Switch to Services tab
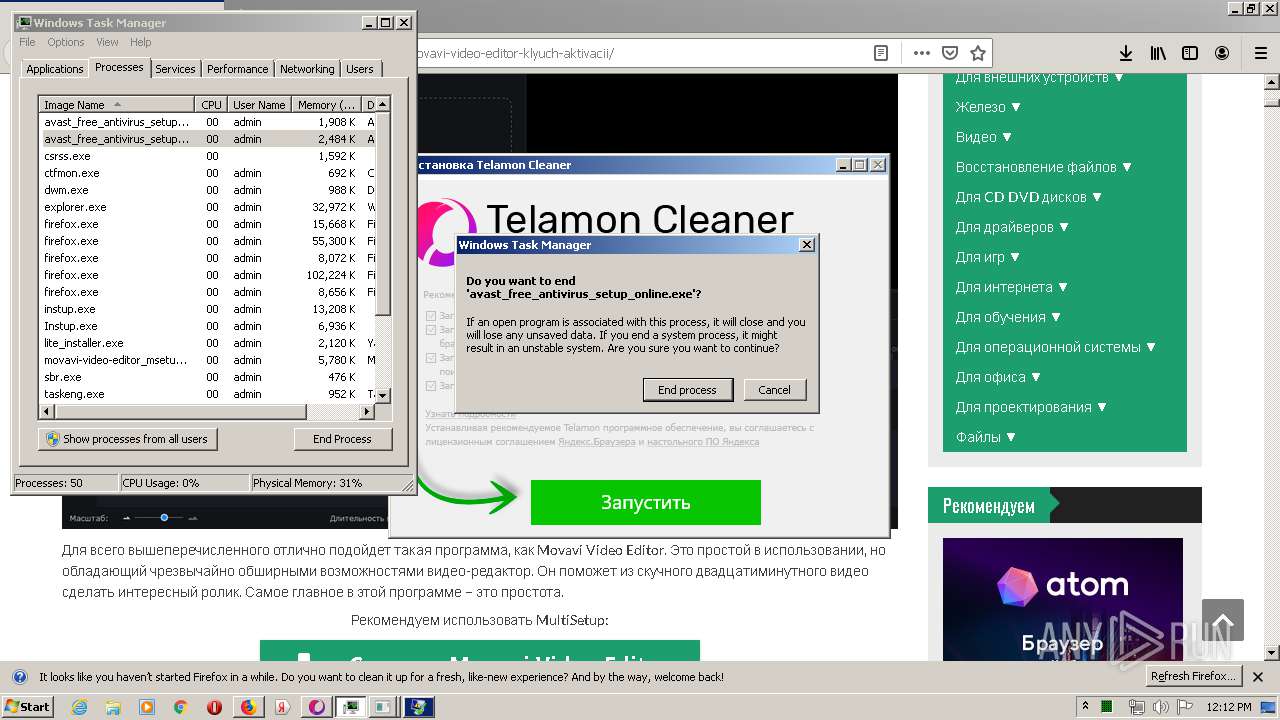This screenshot has height=720, width=1280. 175,69
